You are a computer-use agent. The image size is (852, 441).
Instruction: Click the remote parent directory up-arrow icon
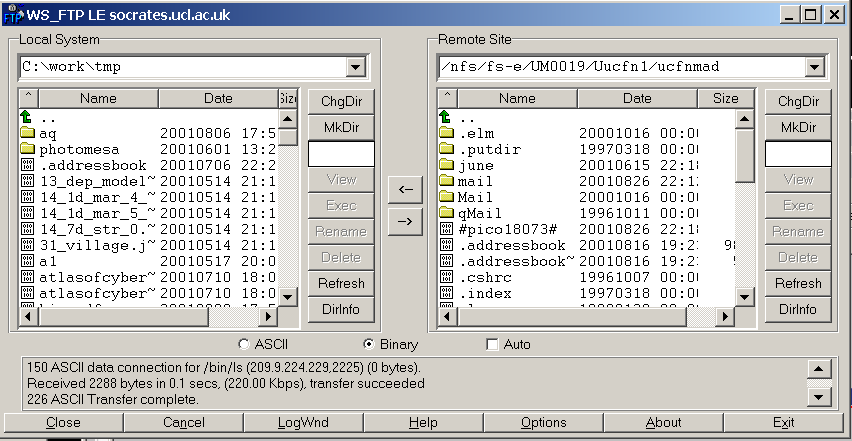[446, 117]
